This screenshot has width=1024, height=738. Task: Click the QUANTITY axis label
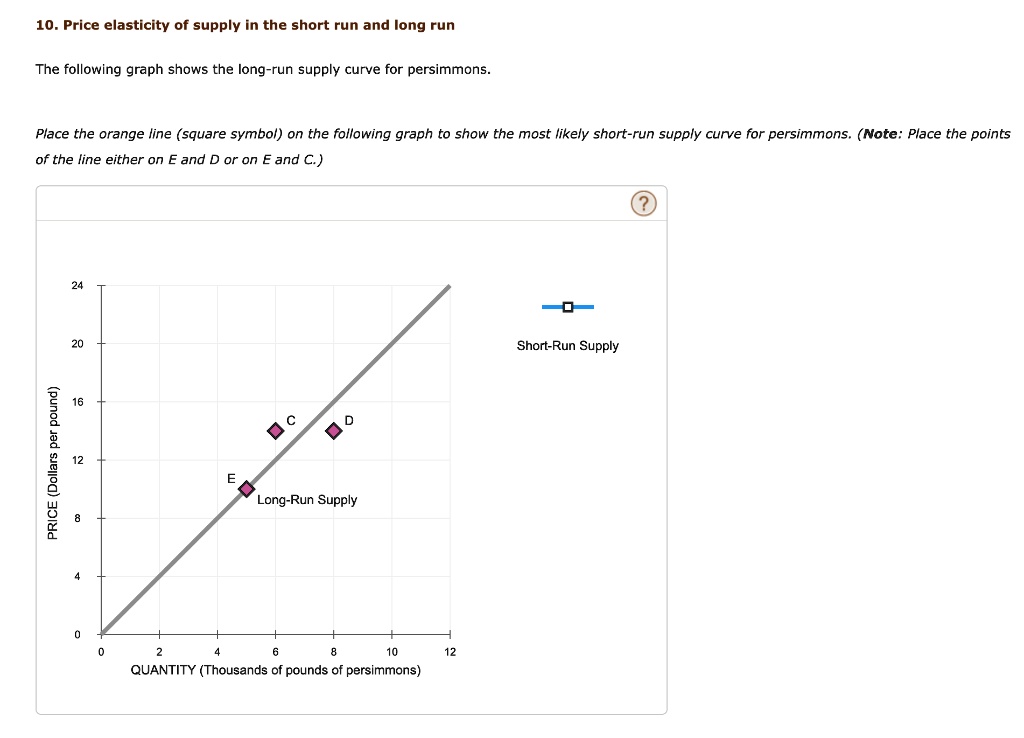(275, 671)
